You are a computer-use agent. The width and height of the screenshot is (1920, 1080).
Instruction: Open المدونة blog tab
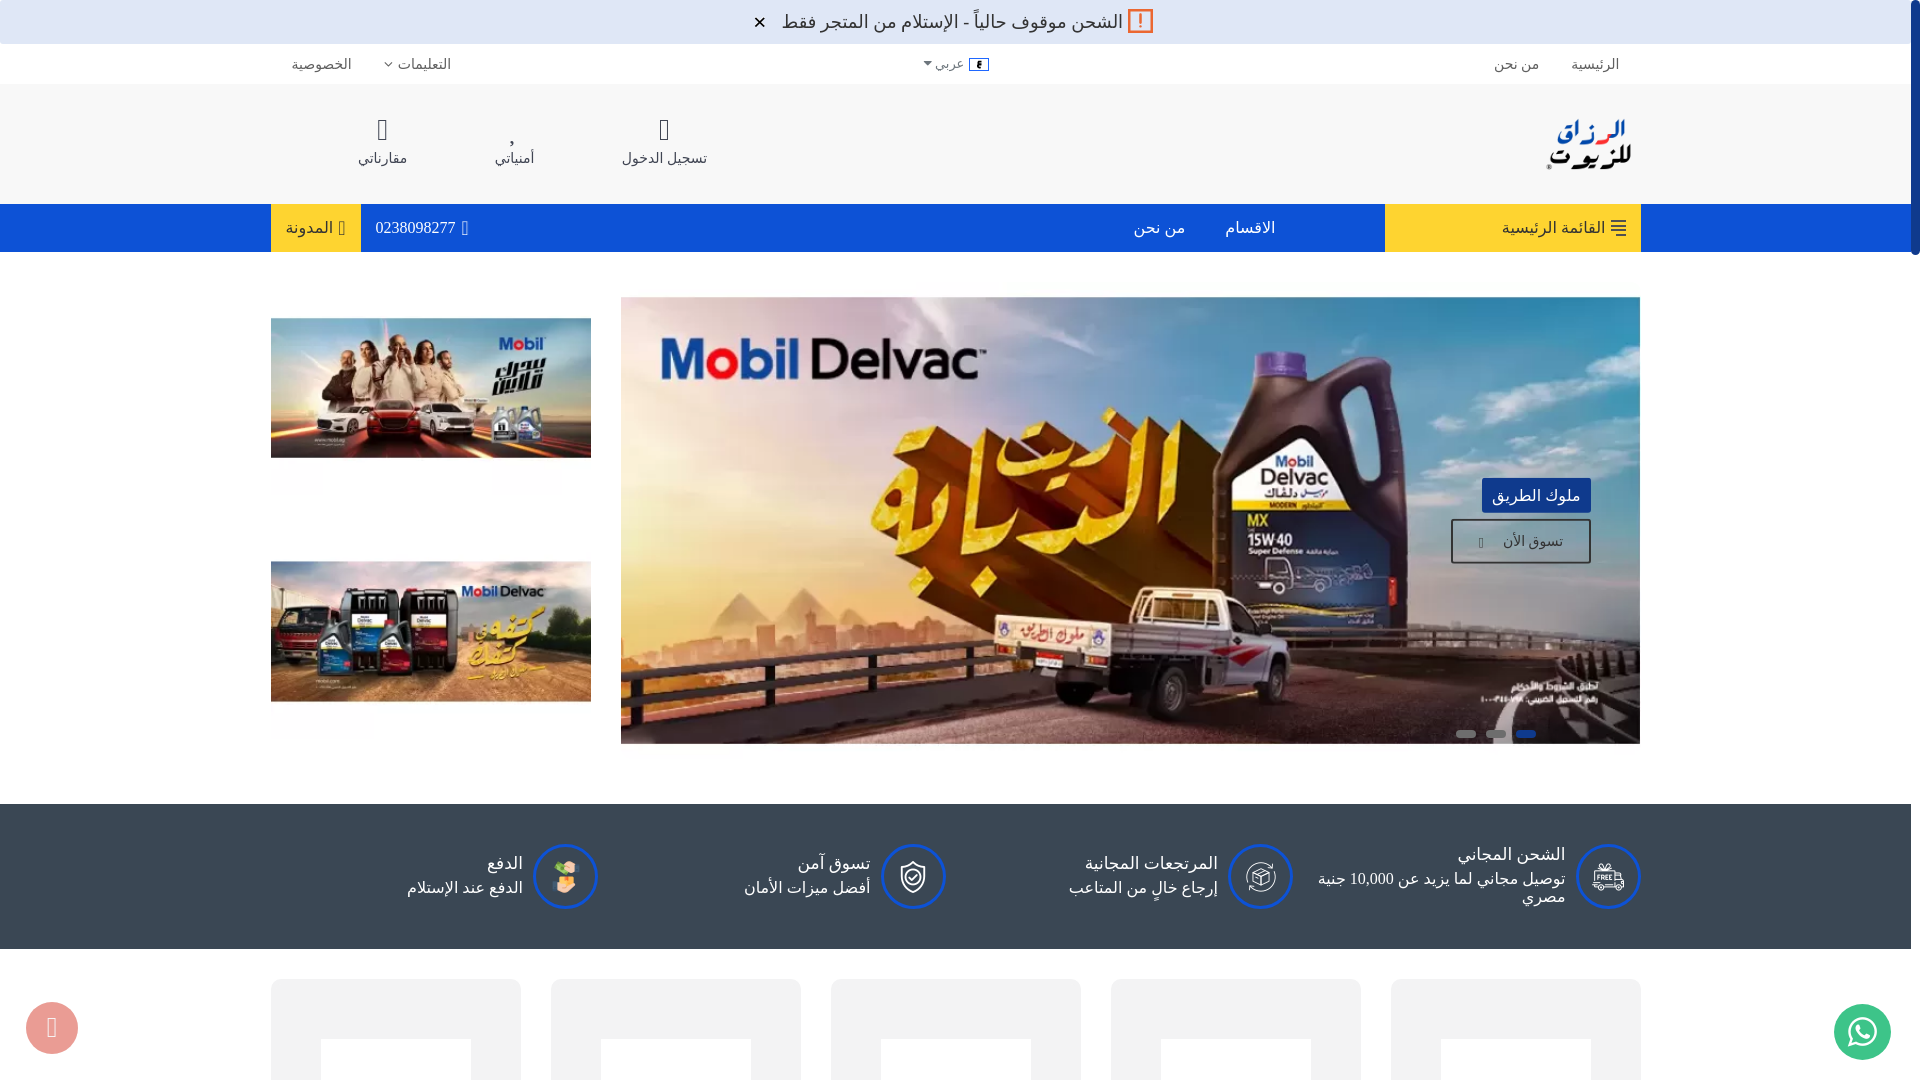(x=316, y=228)
